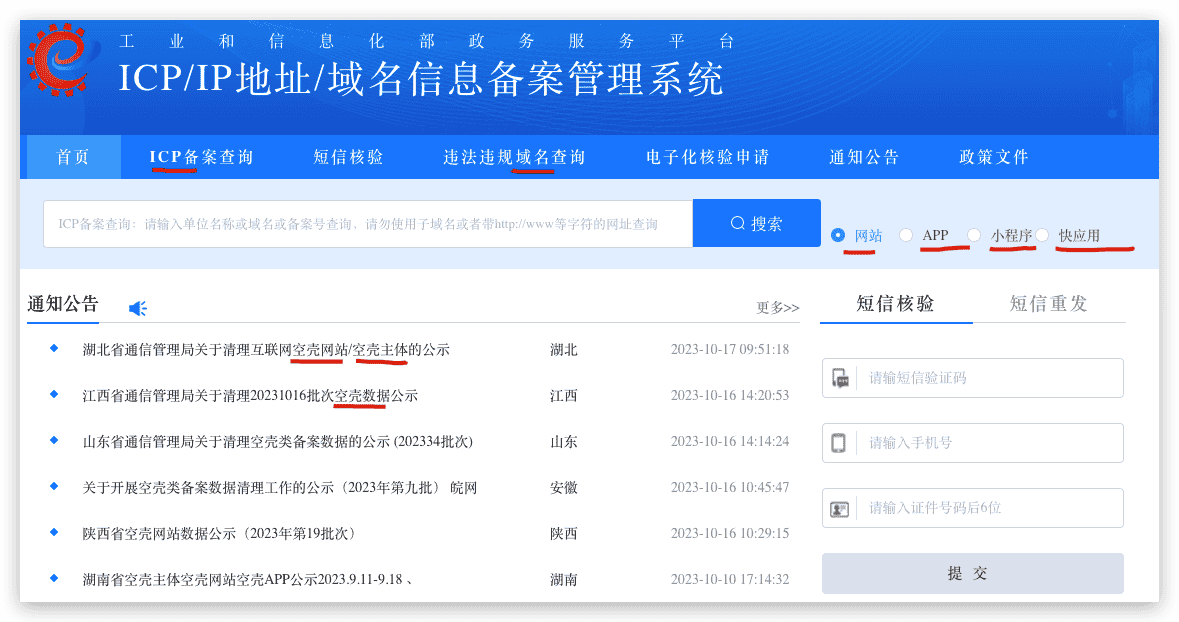Select the 小程序 search type
Image resolution: width=1179 pixels, height=622 pixels.
(973, 235)
